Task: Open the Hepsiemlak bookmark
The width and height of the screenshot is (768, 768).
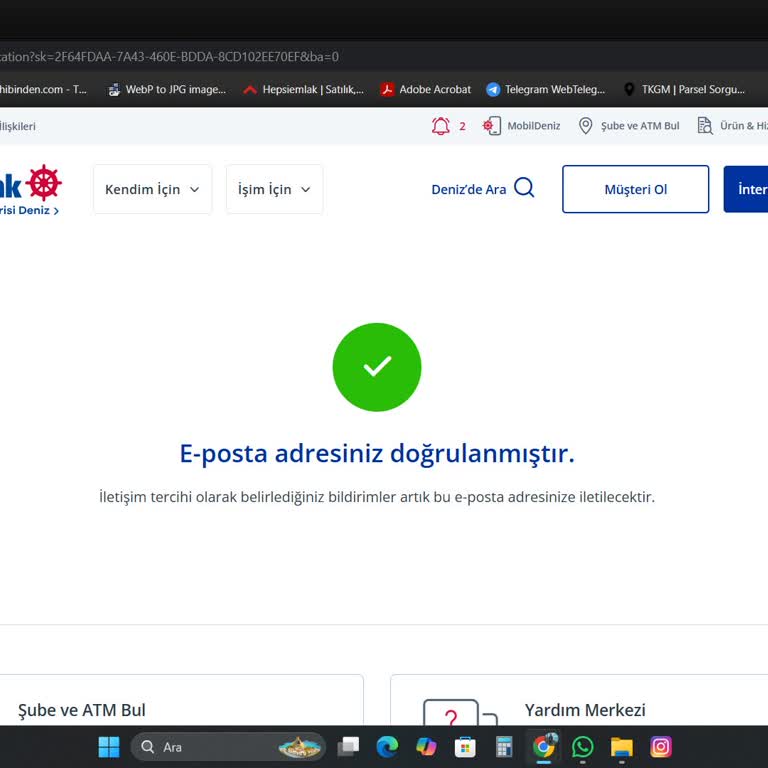Action: [304, 90]
